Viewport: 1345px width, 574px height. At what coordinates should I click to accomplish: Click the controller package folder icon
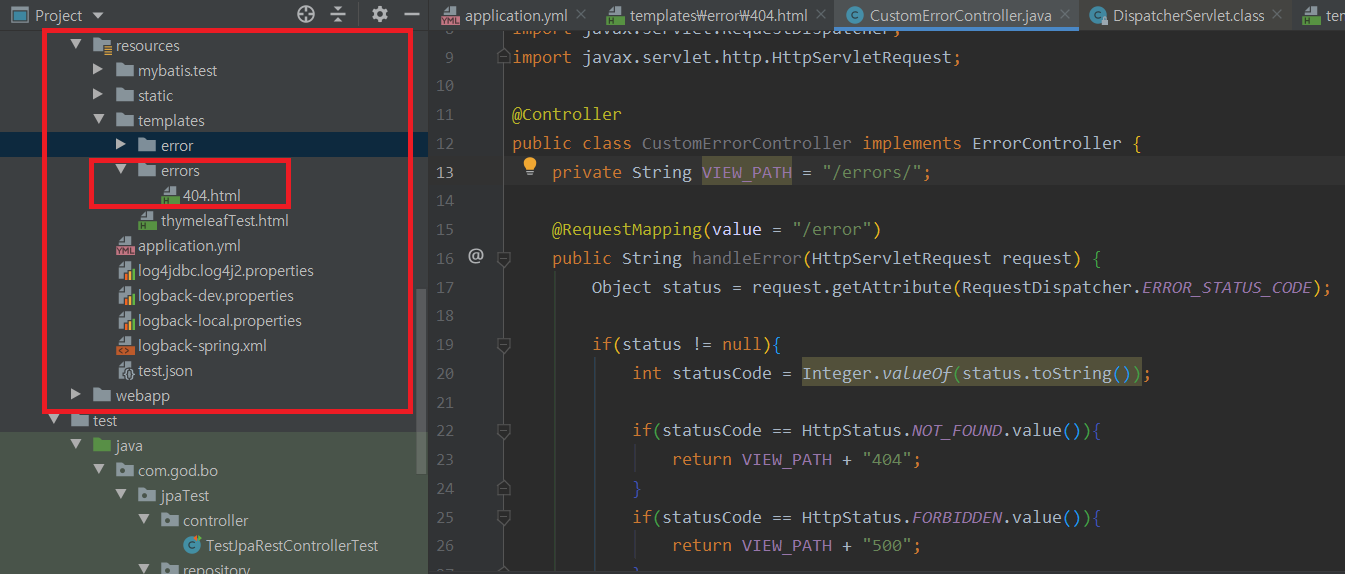(170, 520)
